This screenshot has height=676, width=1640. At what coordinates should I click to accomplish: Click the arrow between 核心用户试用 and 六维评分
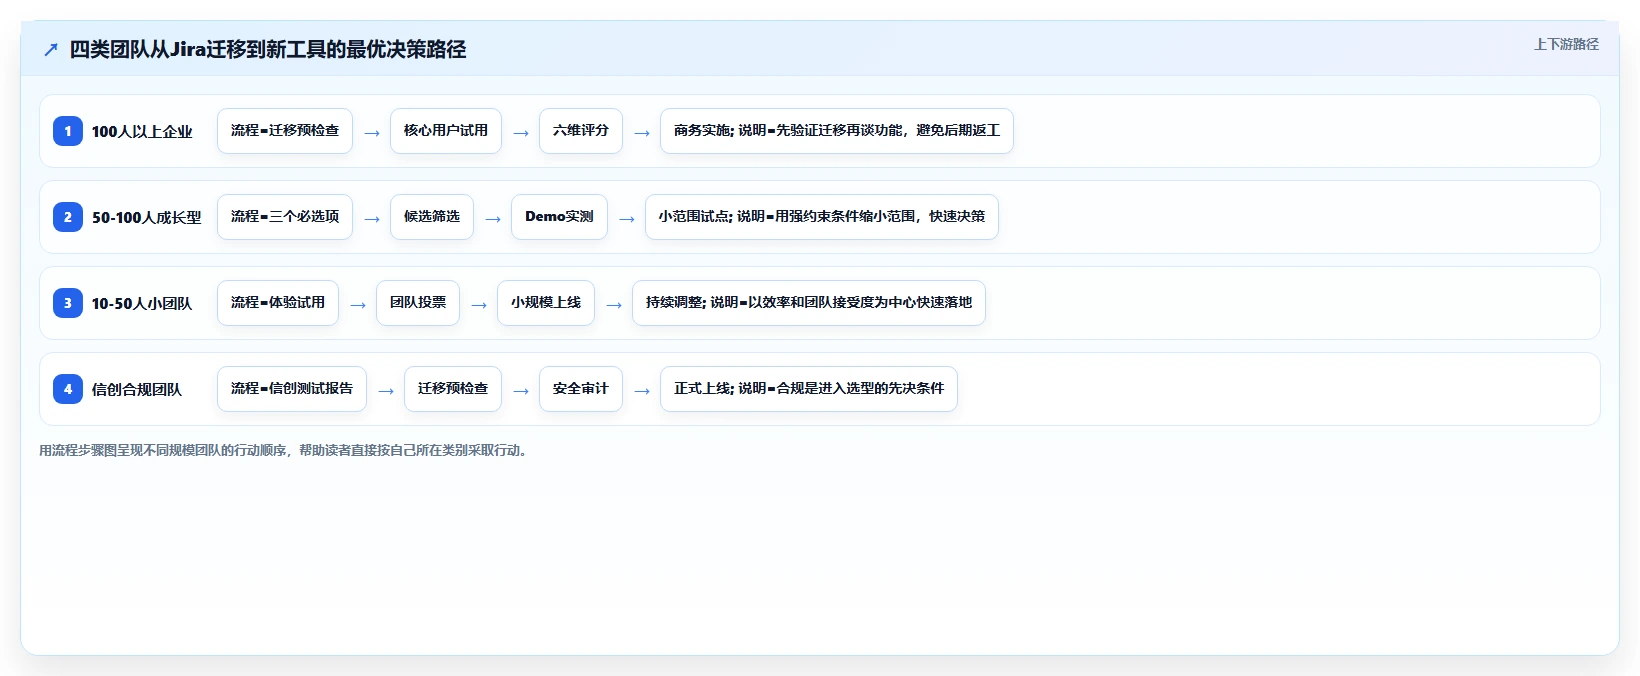coord(521,133)
